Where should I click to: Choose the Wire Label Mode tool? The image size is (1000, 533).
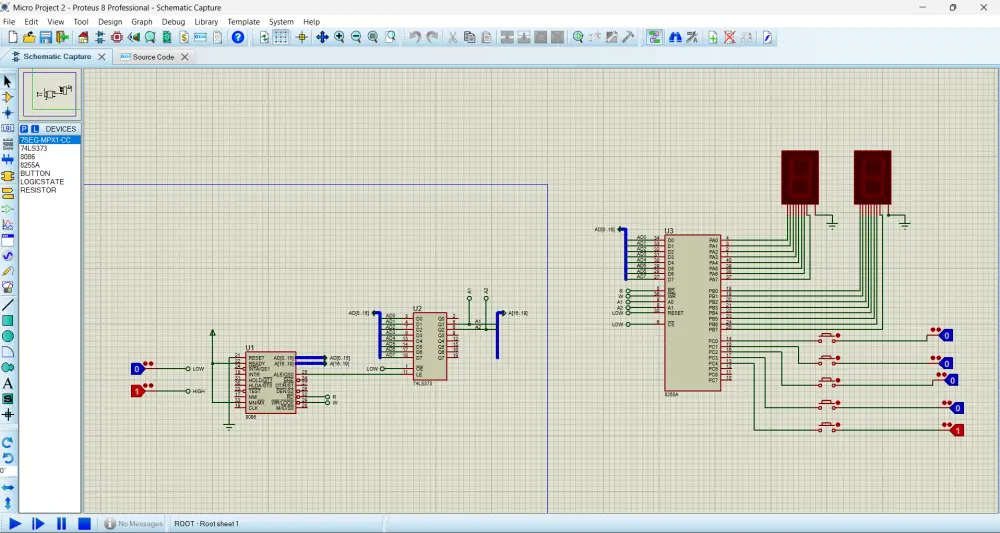[x=8, y=128]
